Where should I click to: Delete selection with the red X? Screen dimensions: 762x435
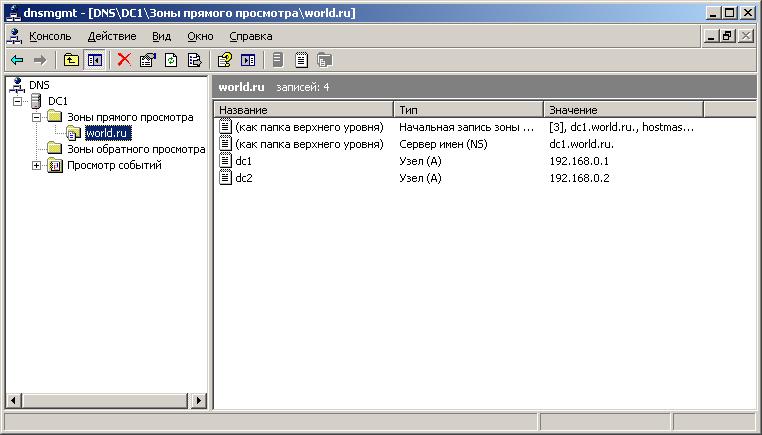[124, 60]
